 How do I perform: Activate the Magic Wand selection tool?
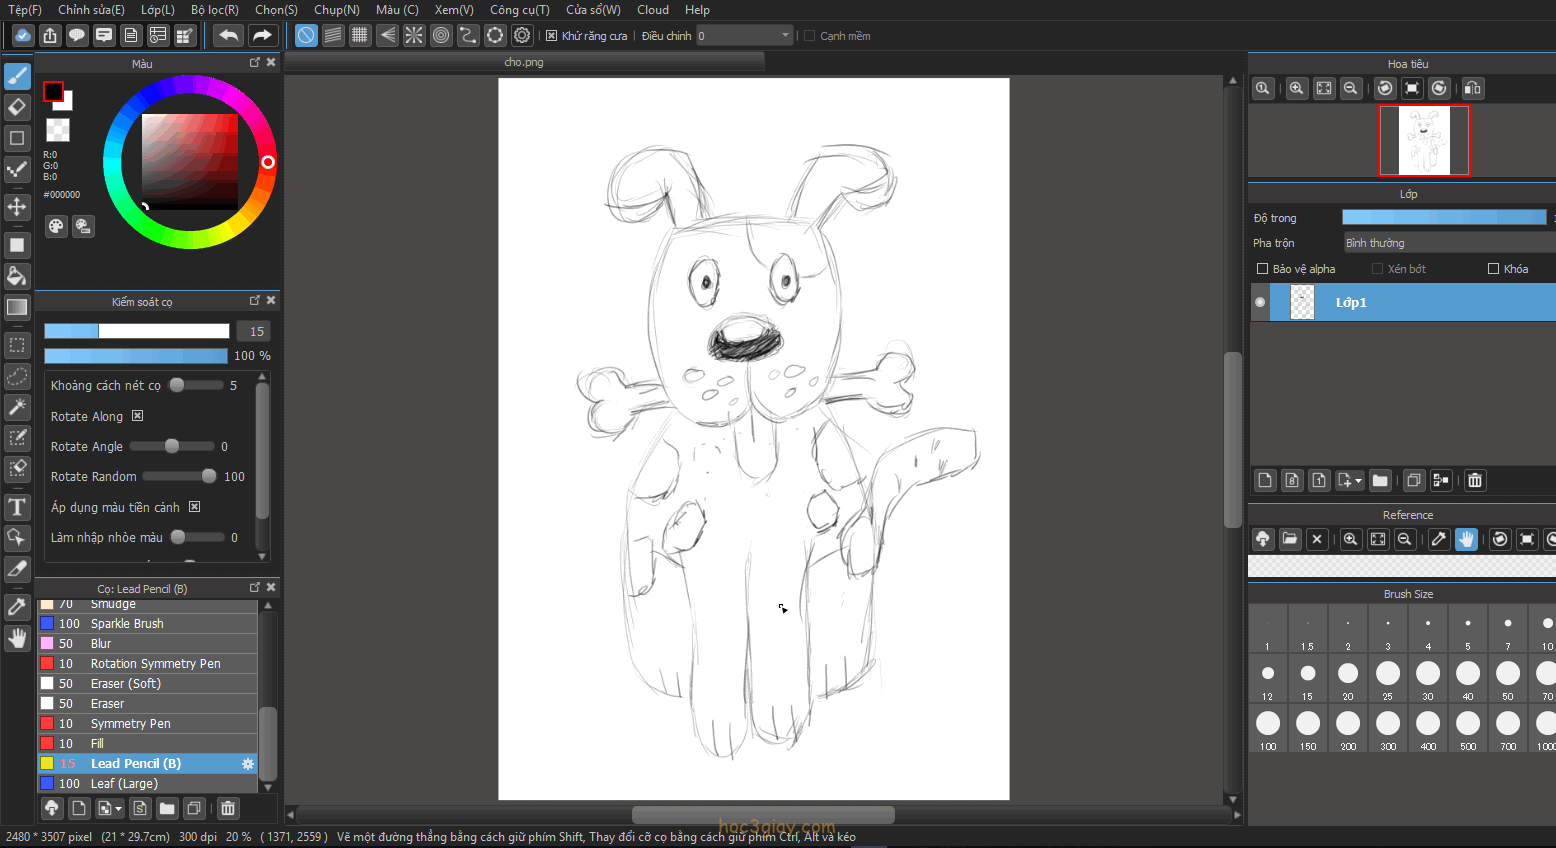tap(17, 407)
